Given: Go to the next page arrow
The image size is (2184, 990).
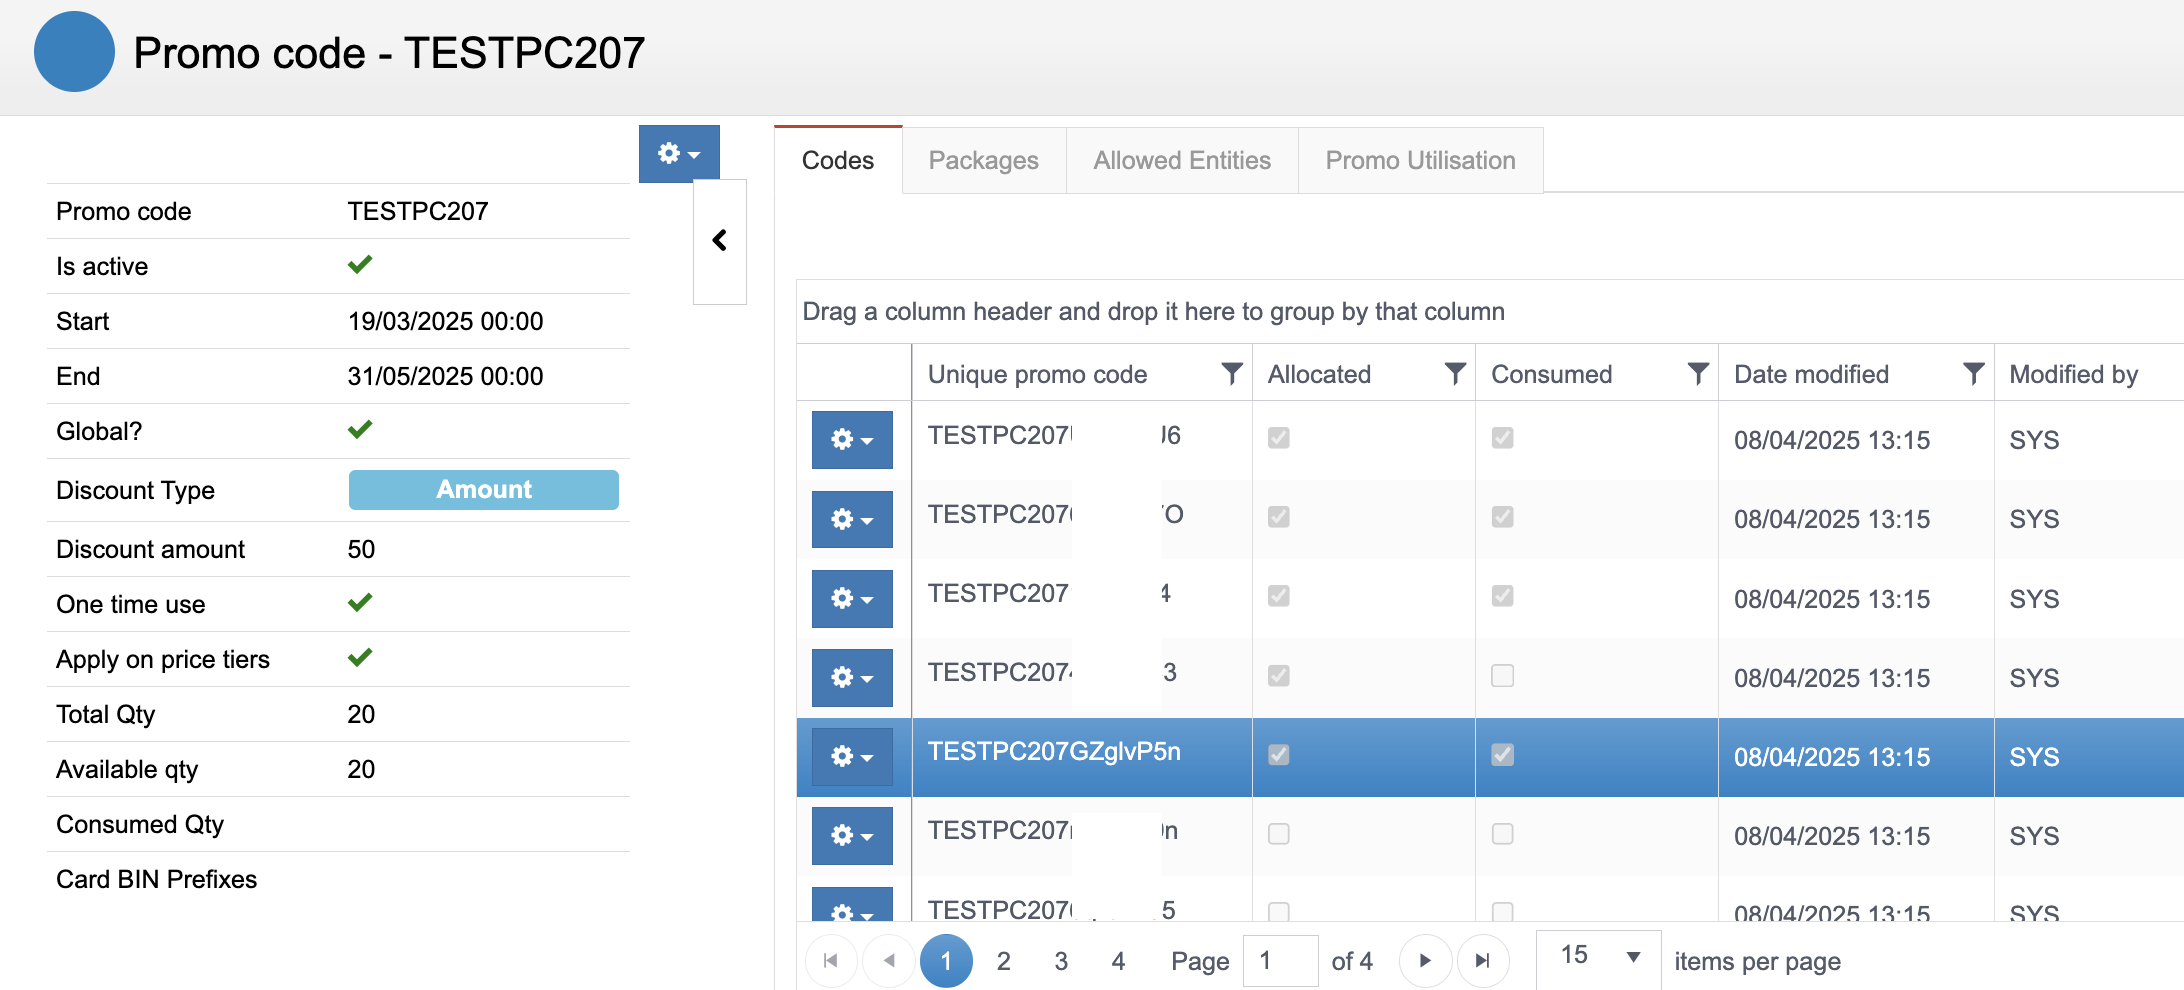Looking at the screenshot, I should [1425, 961].
